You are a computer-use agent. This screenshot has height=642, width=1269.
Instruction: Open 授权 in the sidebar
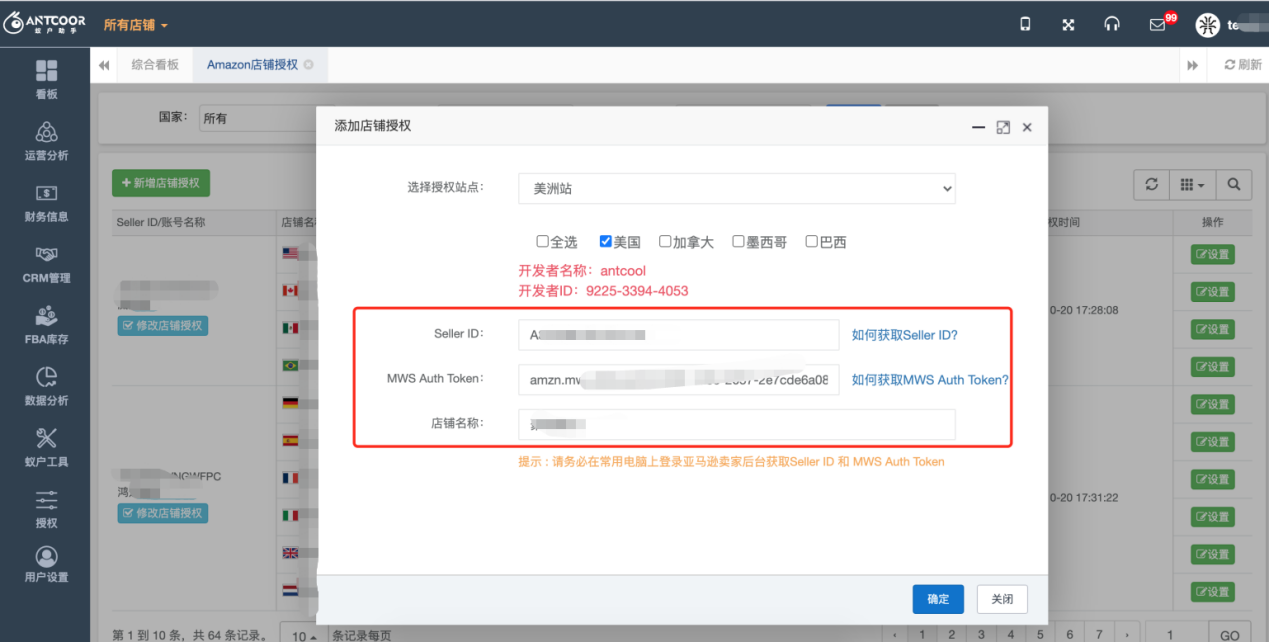point(46,509)
